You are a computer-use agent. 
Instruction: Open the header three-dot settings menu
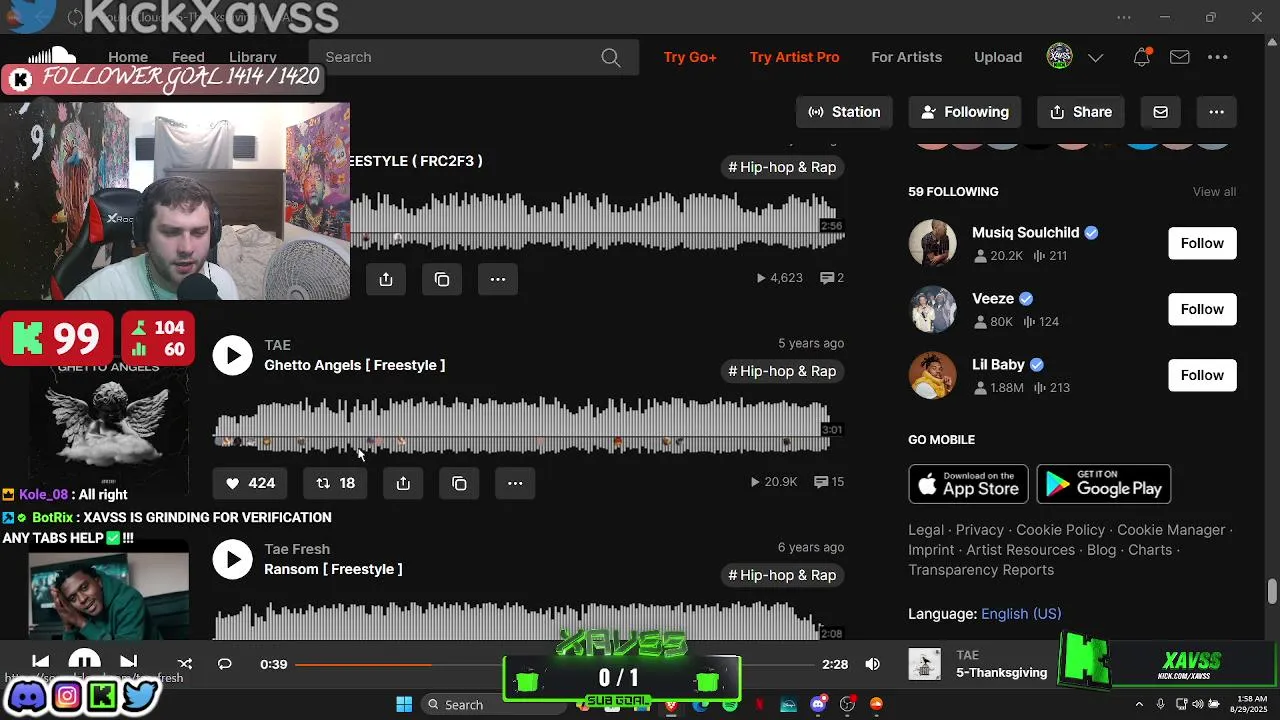tap(1217, 57)
